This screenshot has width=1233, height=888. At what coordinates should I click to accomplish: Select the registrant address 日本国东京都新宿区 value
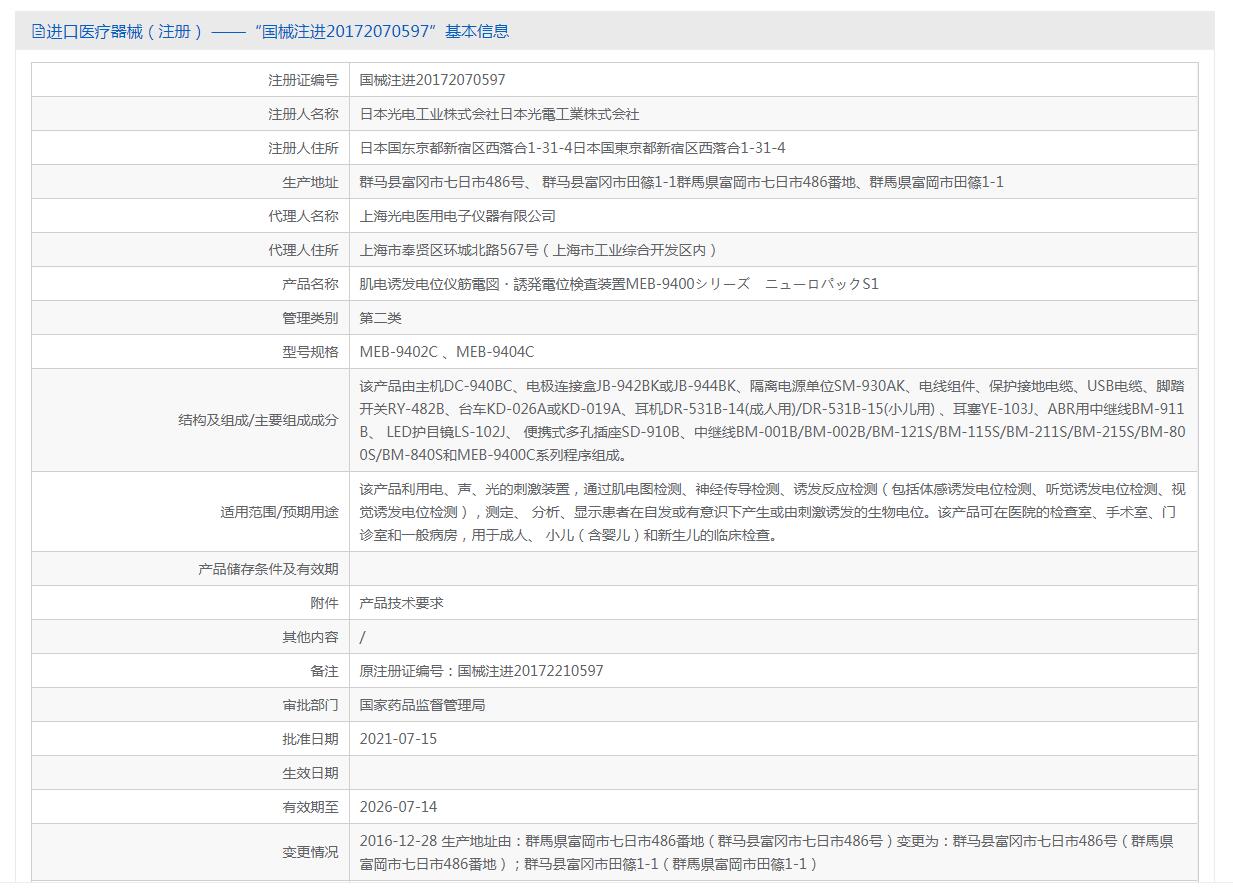click(572, 148)
